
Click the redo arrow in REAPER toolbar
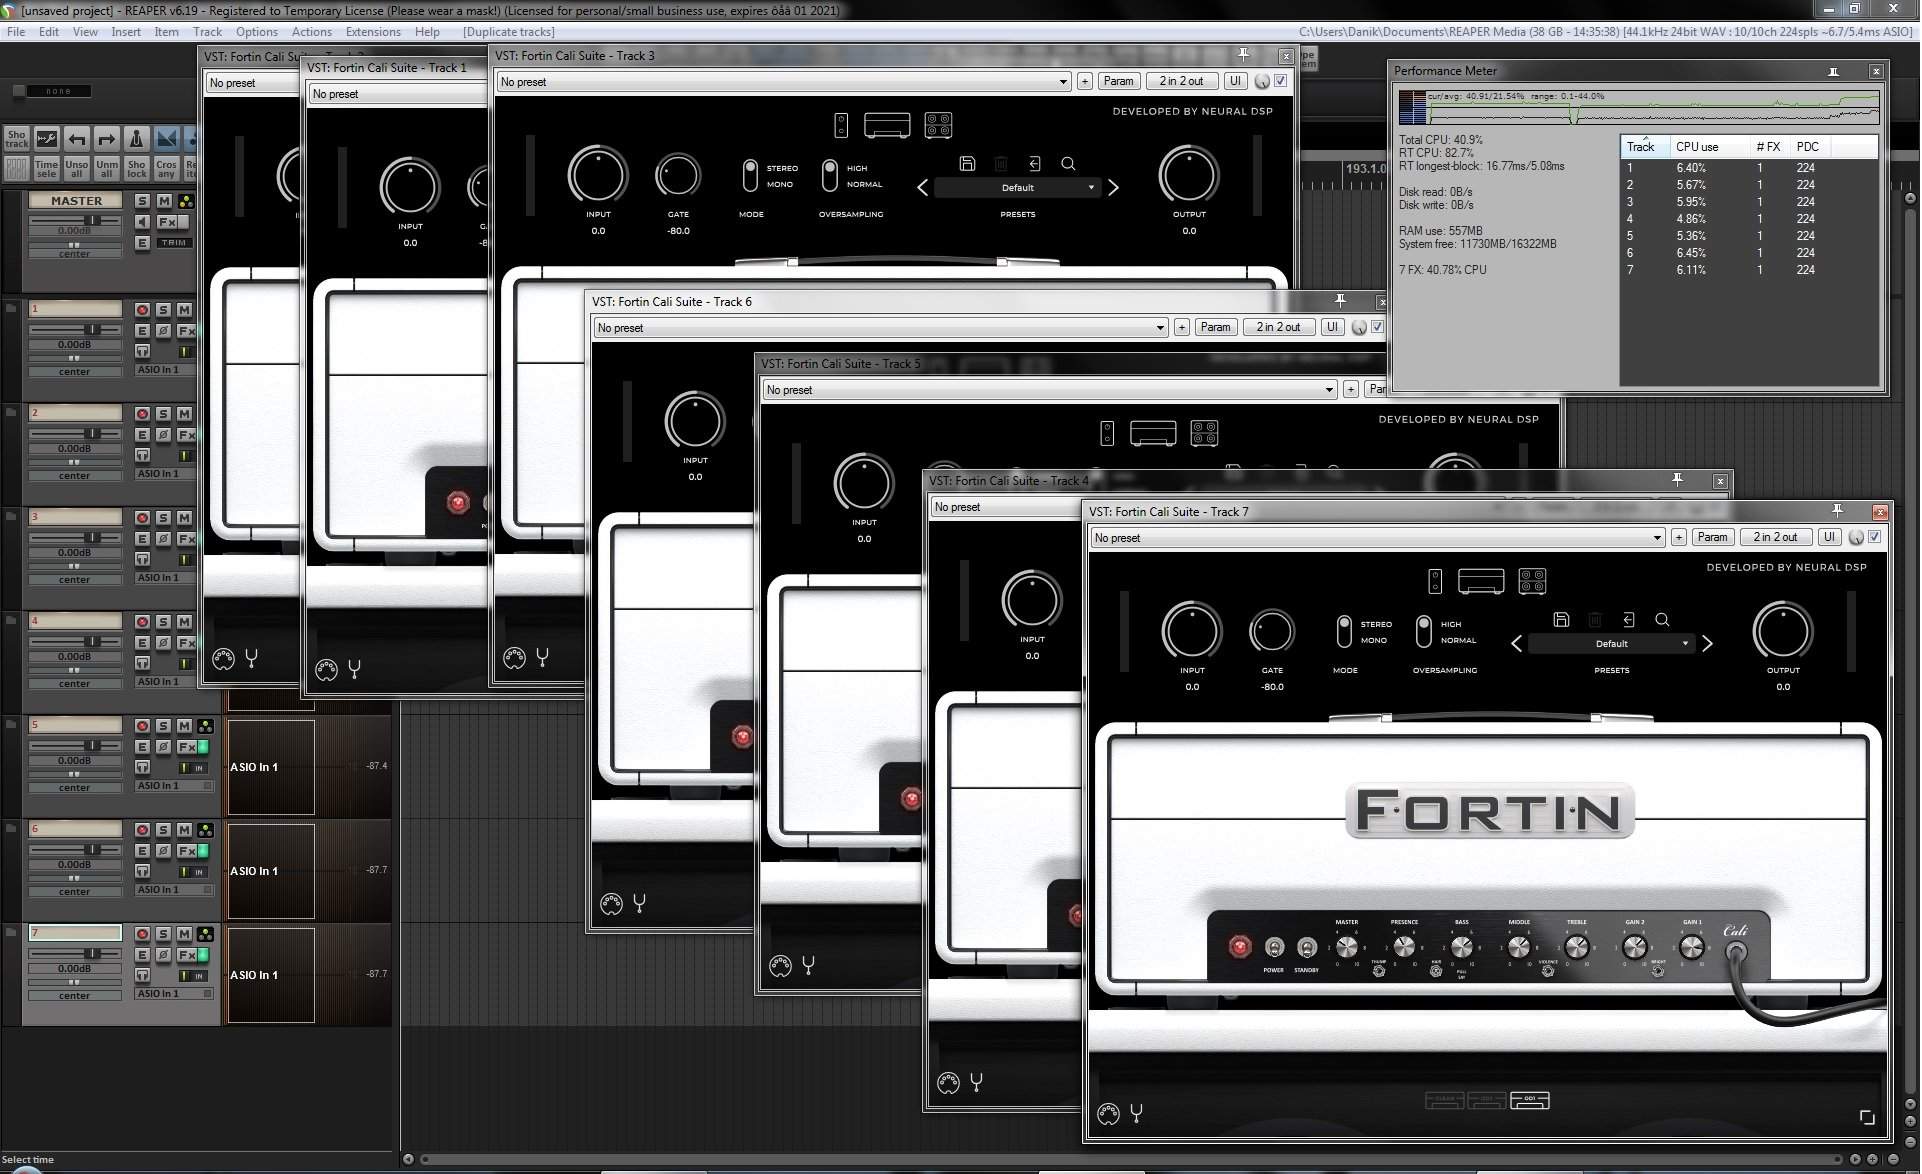click(106, 139)
